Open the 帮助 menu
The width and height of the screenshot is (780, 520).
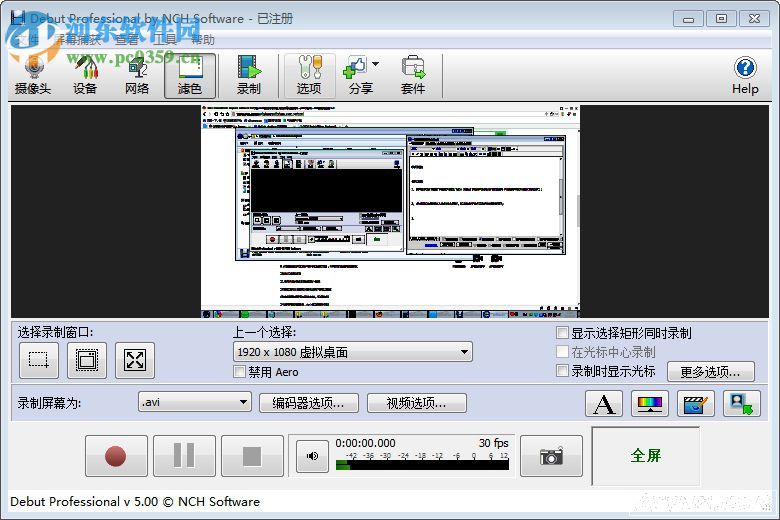(x=202, y=40)
